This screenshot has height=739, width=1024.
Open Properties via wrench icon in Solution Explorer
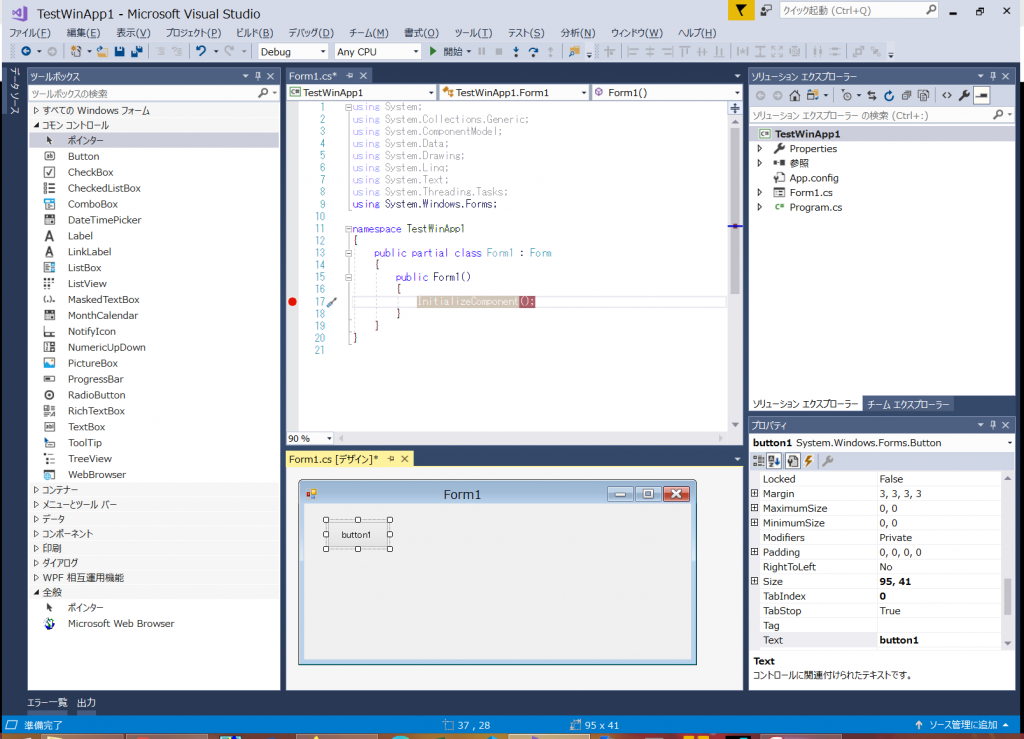(x=964, y=95)
